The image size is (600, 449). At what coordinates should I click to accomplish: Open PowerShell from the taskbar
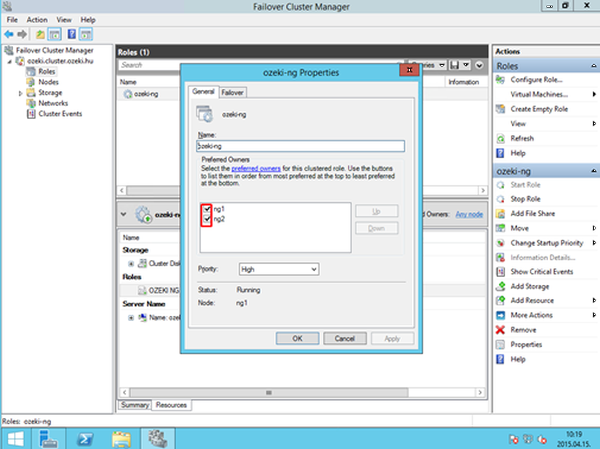(x=85, y=439)
